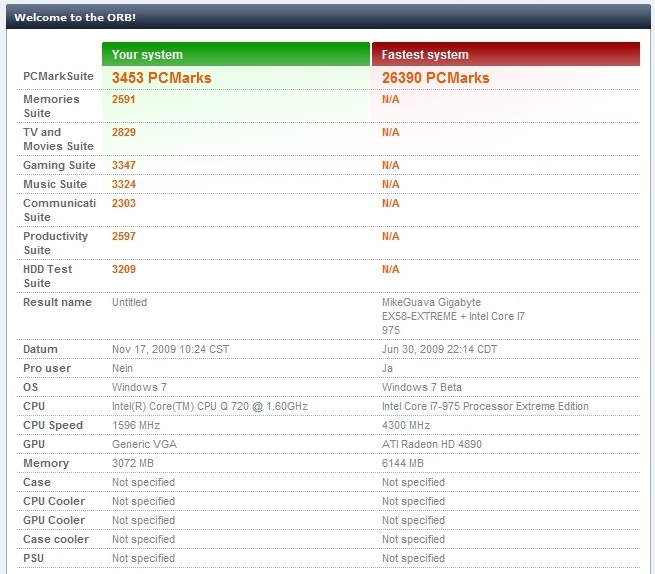The image size is (655, 574).
Task: Click the 'Communicati Suite' row label
Action: [59, 210]
